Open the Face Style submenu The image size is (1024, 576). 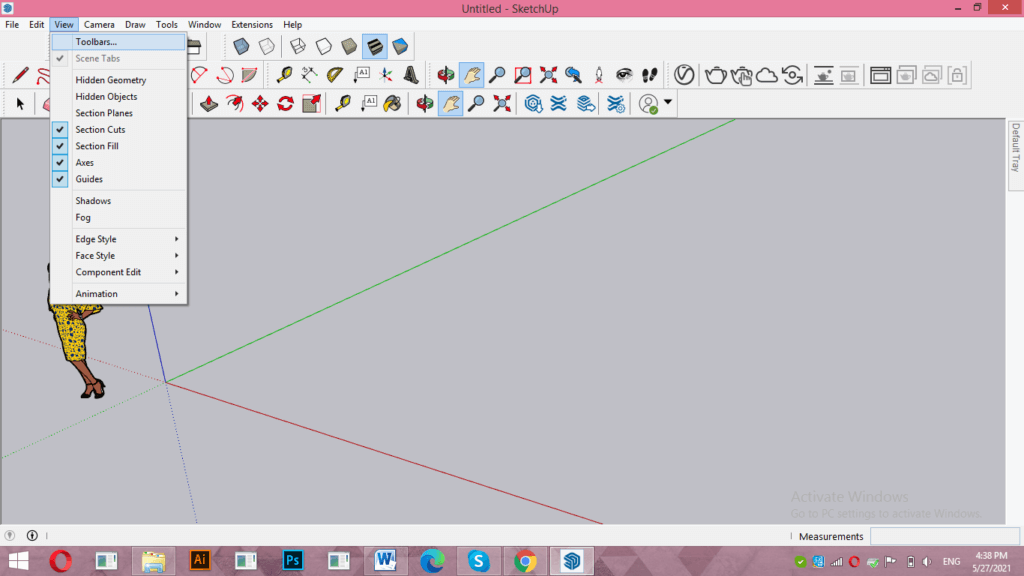pos(97,255)
